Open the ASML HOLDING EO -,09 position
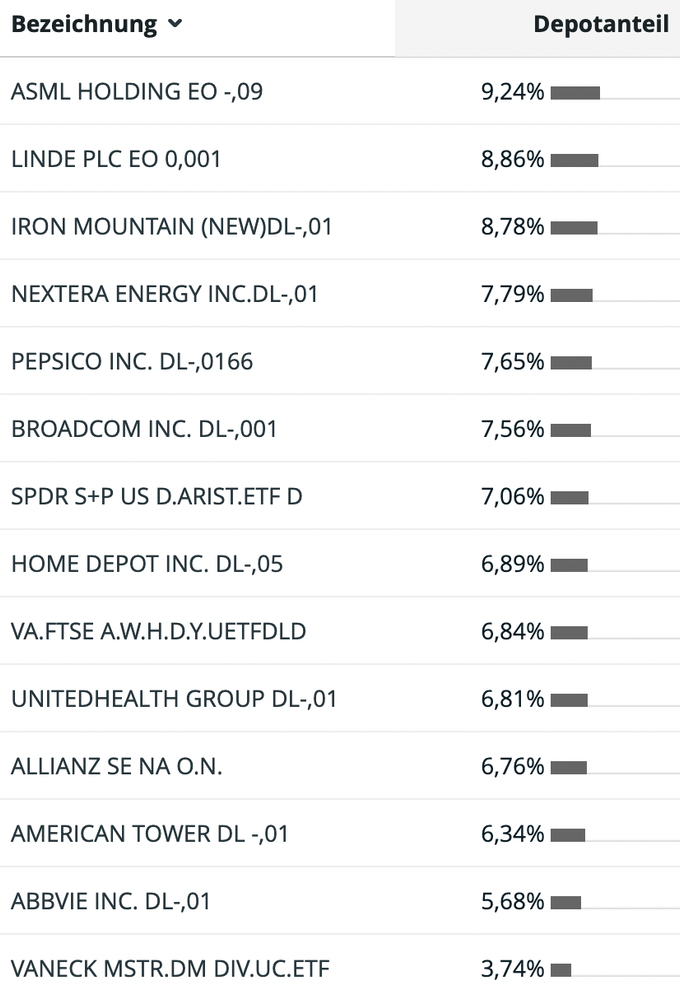 (137, 92)
